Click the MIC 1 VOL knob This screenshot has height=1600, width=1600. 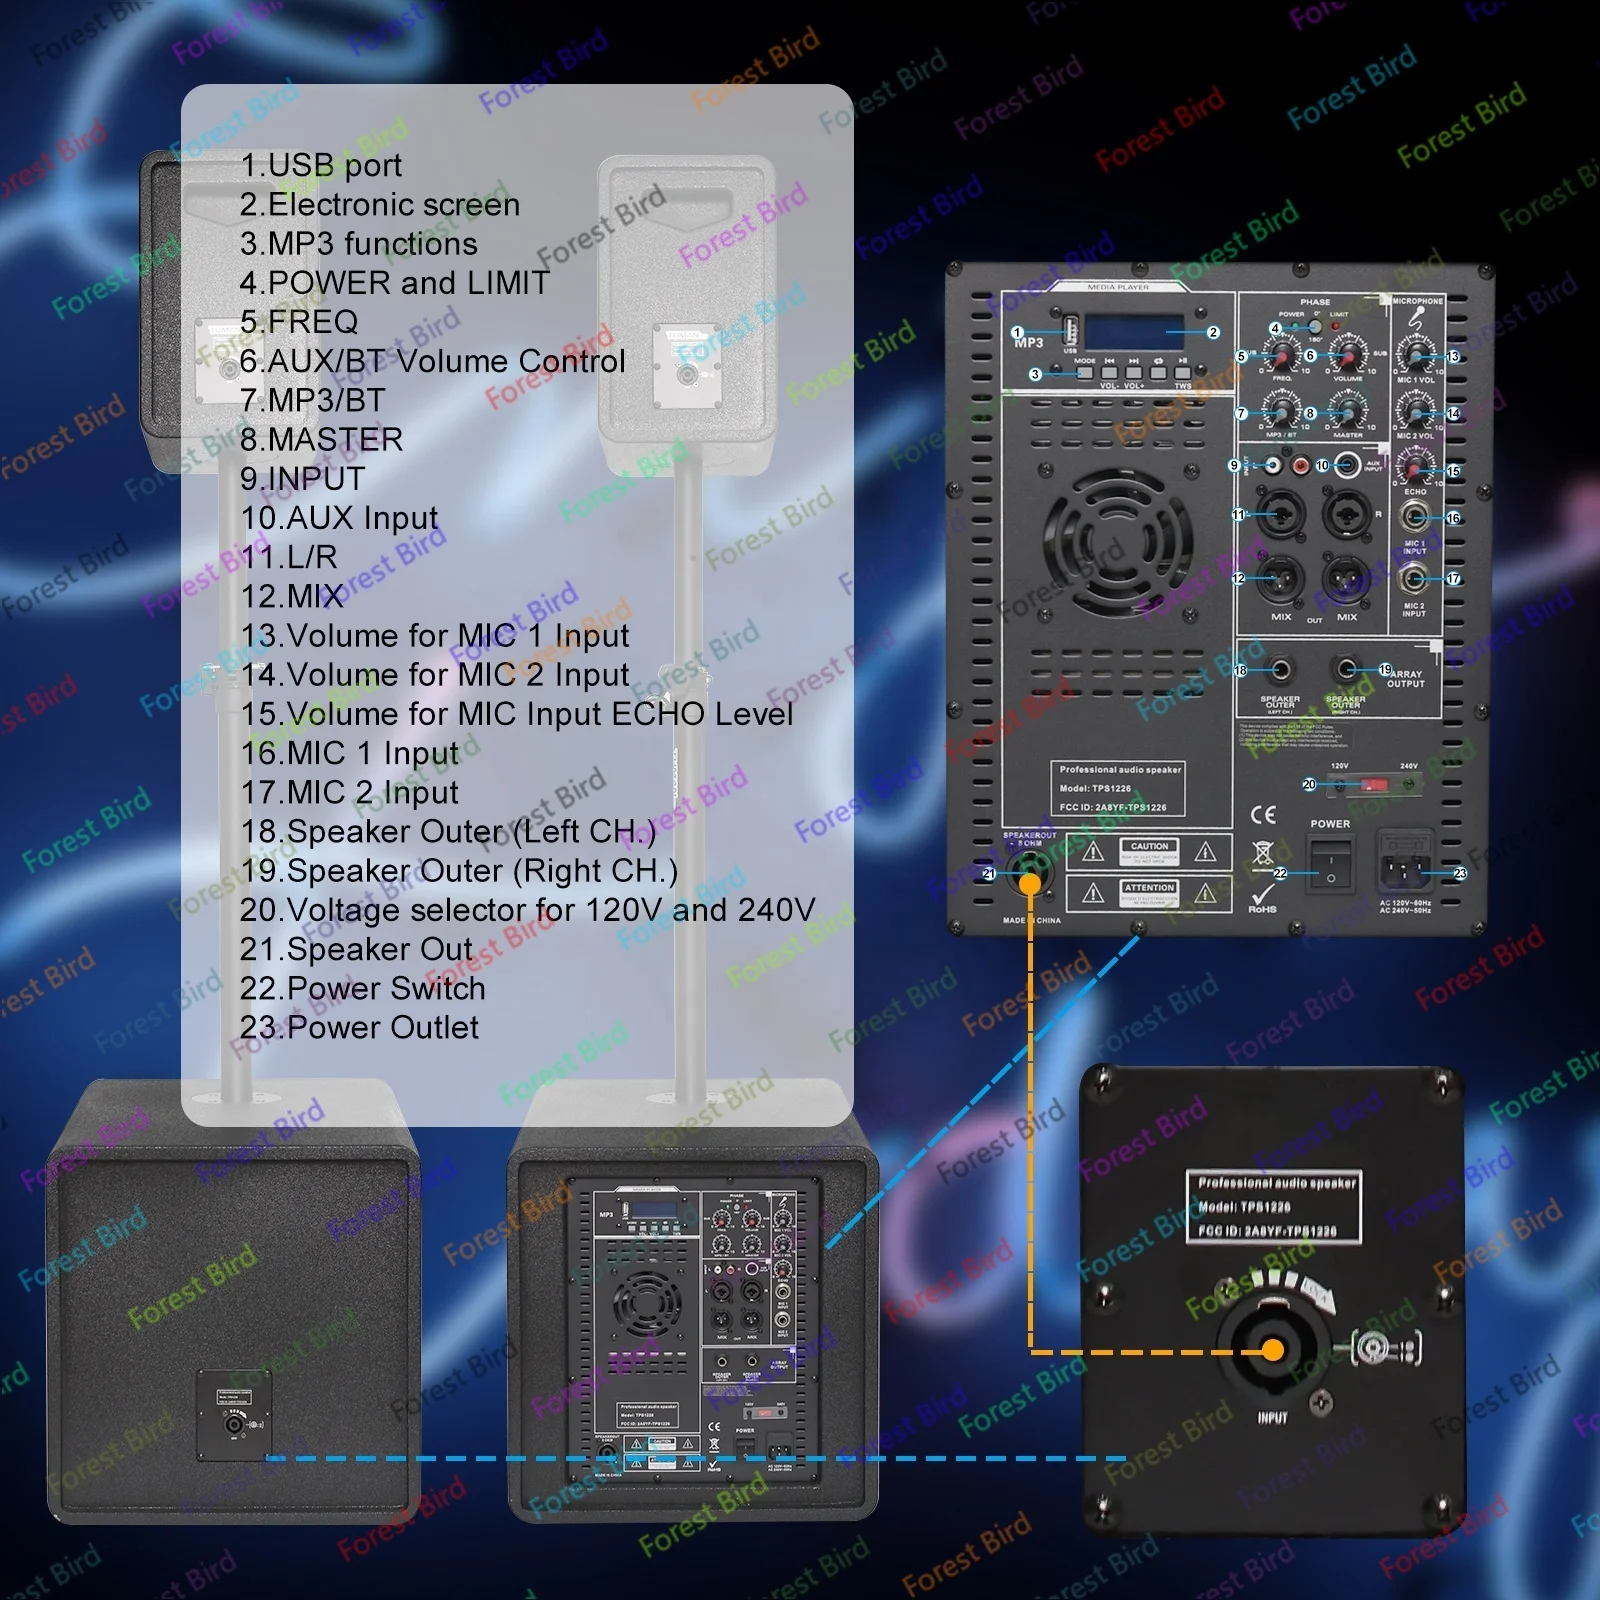click(x=1416, y=355)
